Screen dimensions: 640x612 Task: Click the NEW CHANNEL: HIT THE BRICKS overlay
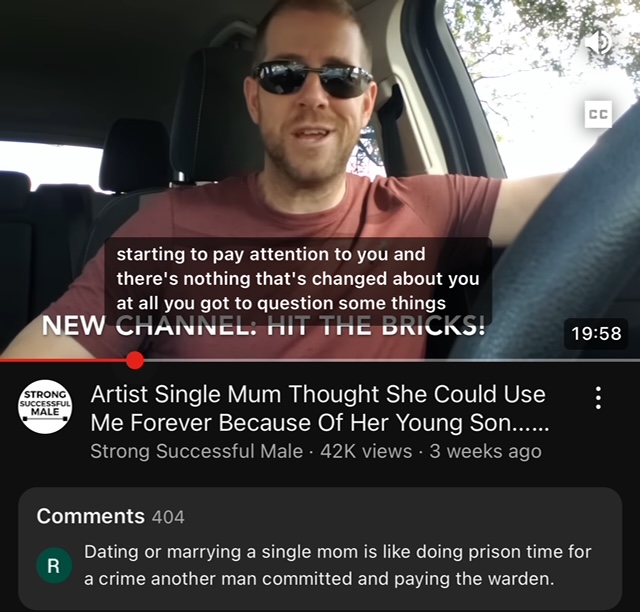pyautogui.click(x=264, y=325)
